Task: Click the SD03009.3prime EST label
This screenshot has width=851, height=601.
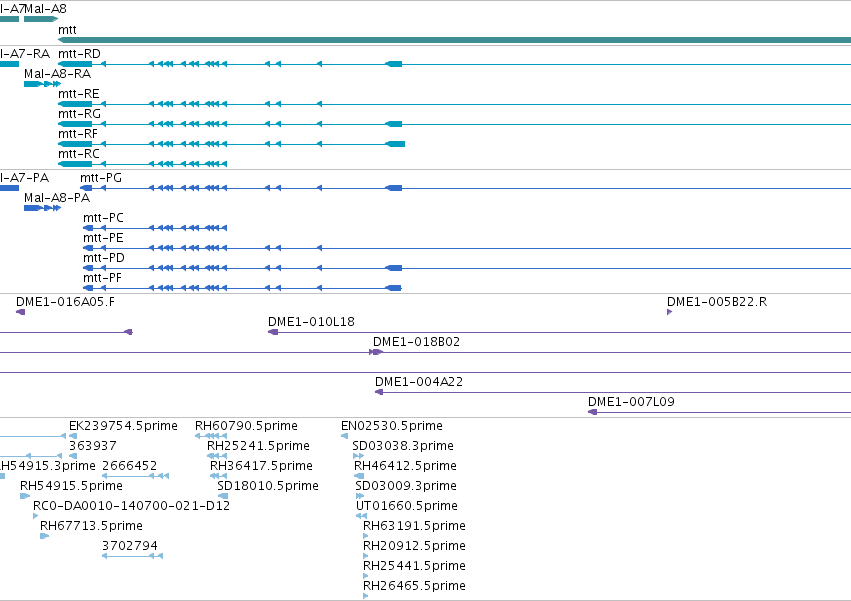Action: coord(406,486)
